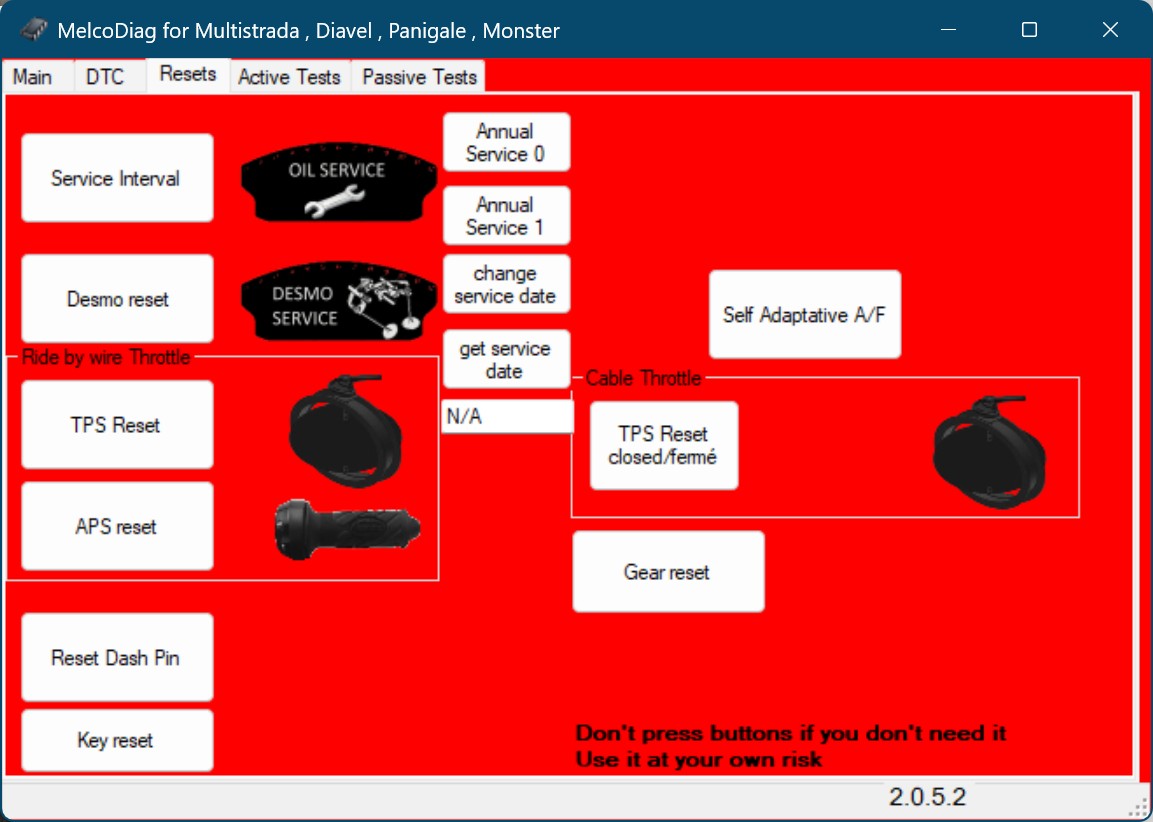
Task: Click change service date button
Action: click(x=506, y=284)
